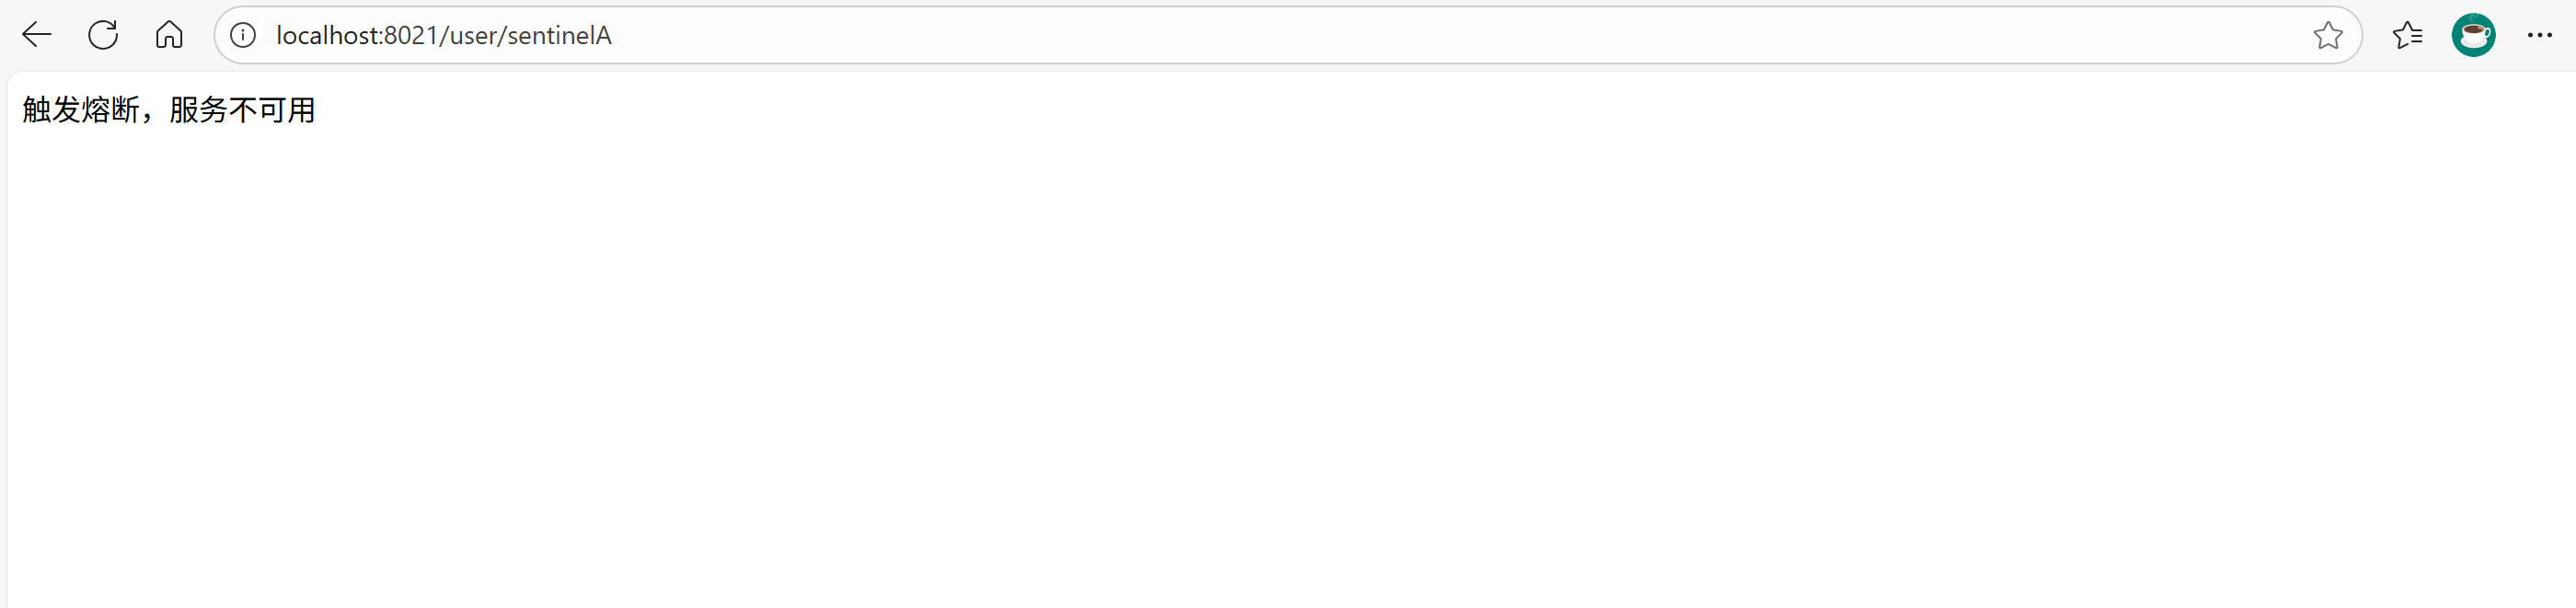
Task: Click the 触发熔断 text on the page
Action: [81, 109]
